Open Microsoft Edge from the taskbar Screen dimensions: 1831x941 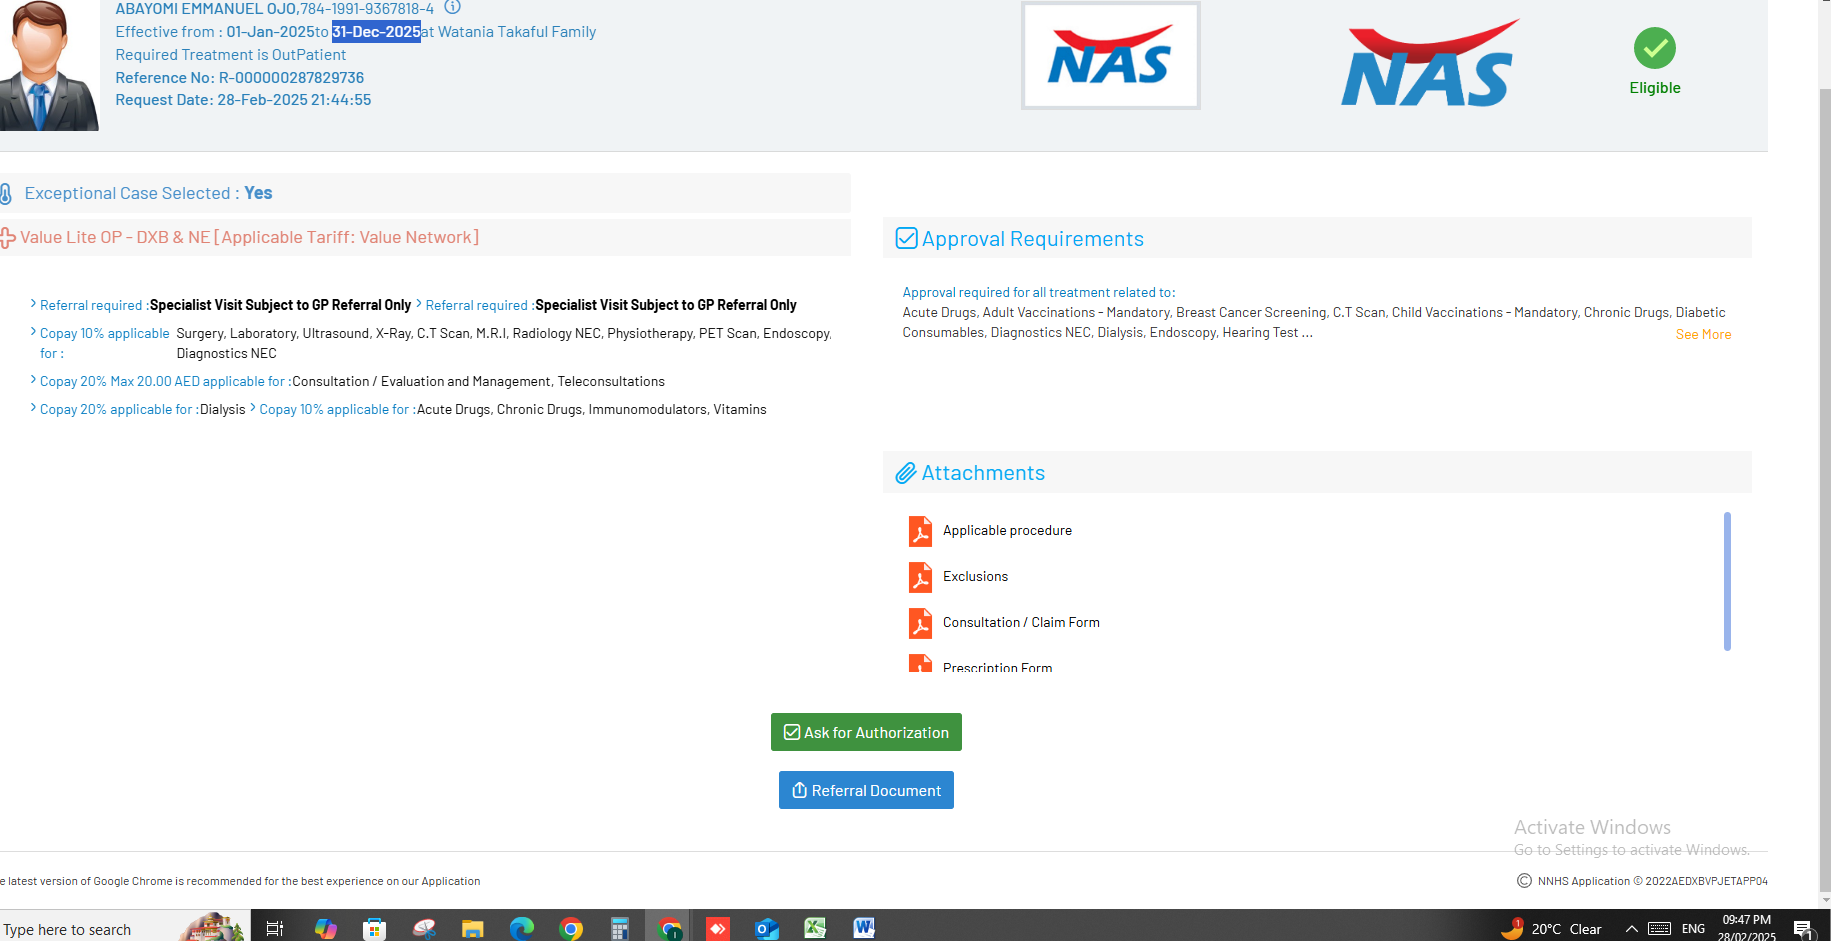coord(522,929)
